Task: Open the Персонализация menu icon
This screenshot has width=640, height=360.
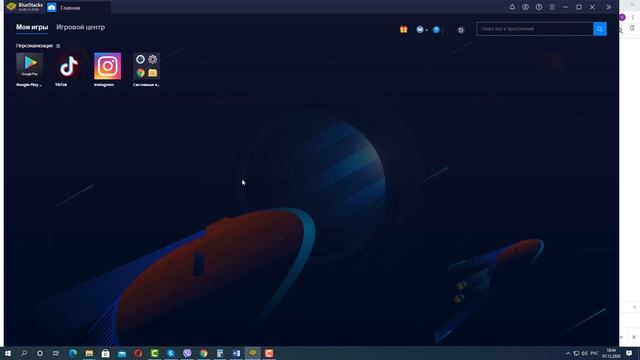Action: point(58,46)
